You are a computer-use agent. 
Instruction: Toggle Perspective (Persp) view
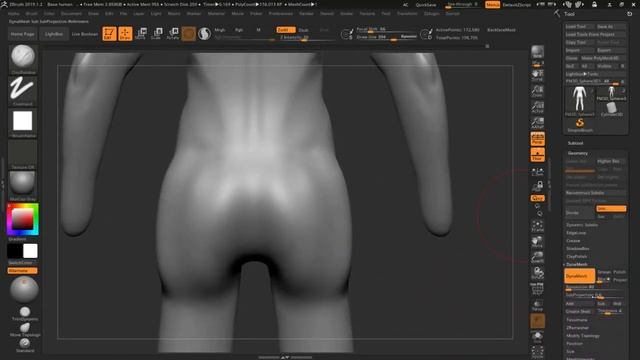[x=538, y=139]
